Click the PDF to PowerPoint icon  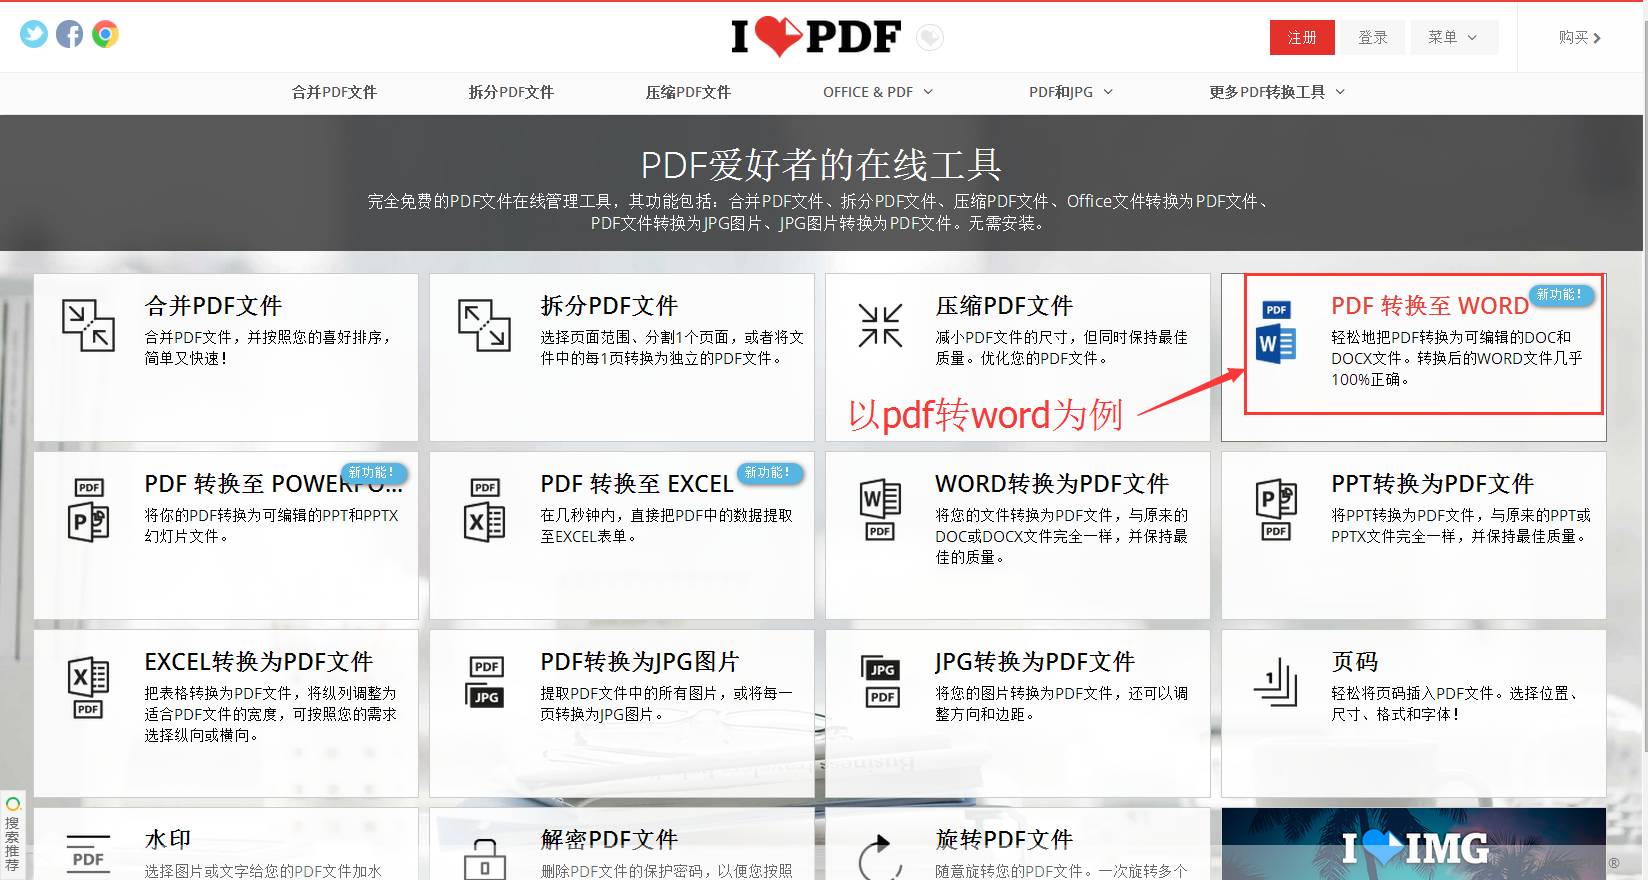point(88,510)
